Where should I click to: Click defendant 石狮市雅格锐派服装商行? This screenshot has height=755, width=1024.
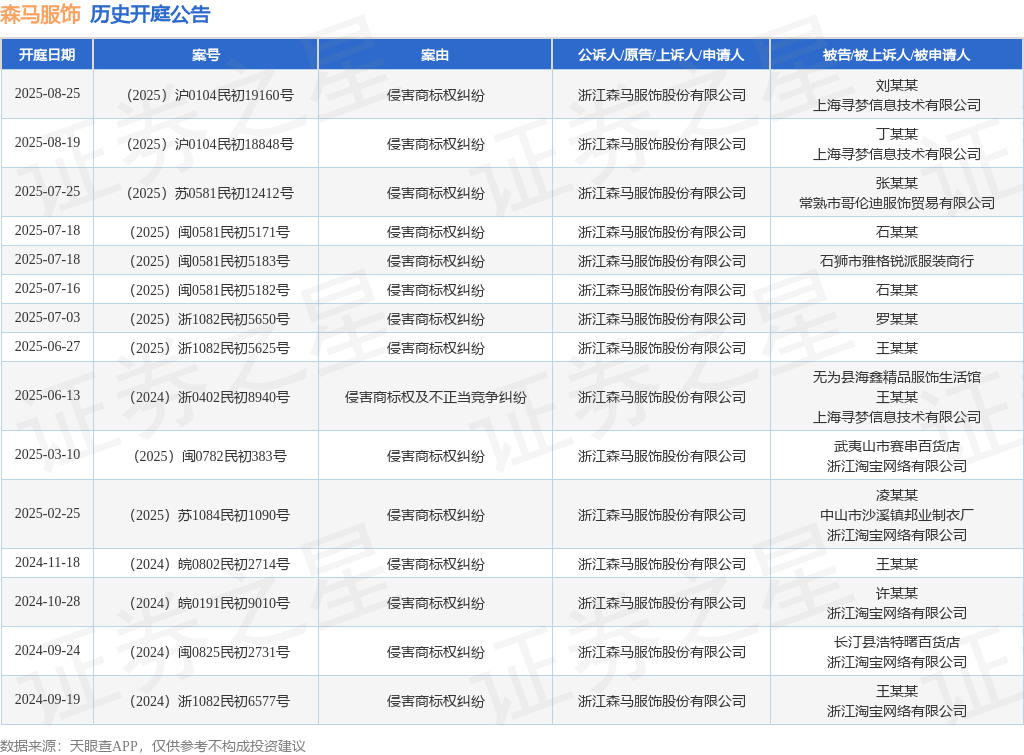click(x=897, y=261)
